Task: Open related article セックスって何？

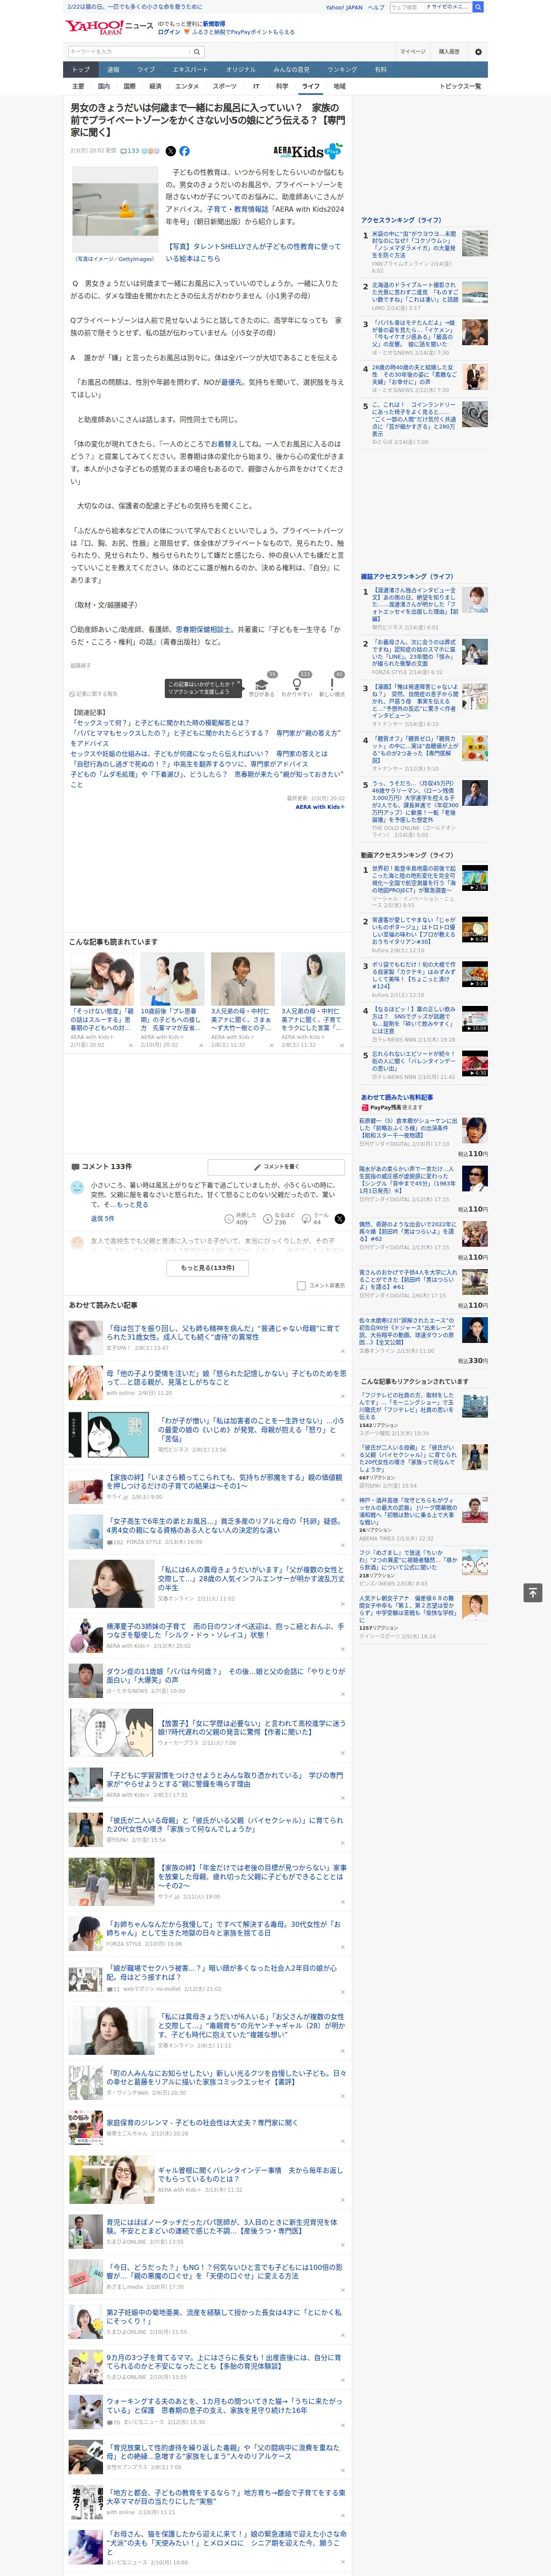Action: (160, 722)
